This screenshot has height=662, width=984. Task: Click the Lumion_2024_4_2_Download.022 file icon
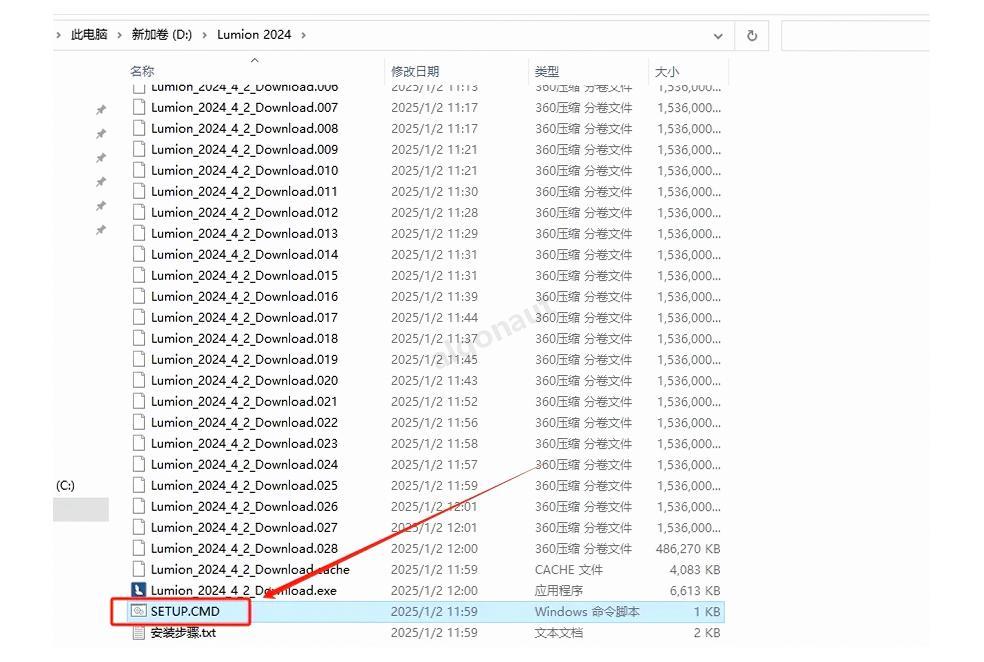pyautogui.click(x=139, y=422)
